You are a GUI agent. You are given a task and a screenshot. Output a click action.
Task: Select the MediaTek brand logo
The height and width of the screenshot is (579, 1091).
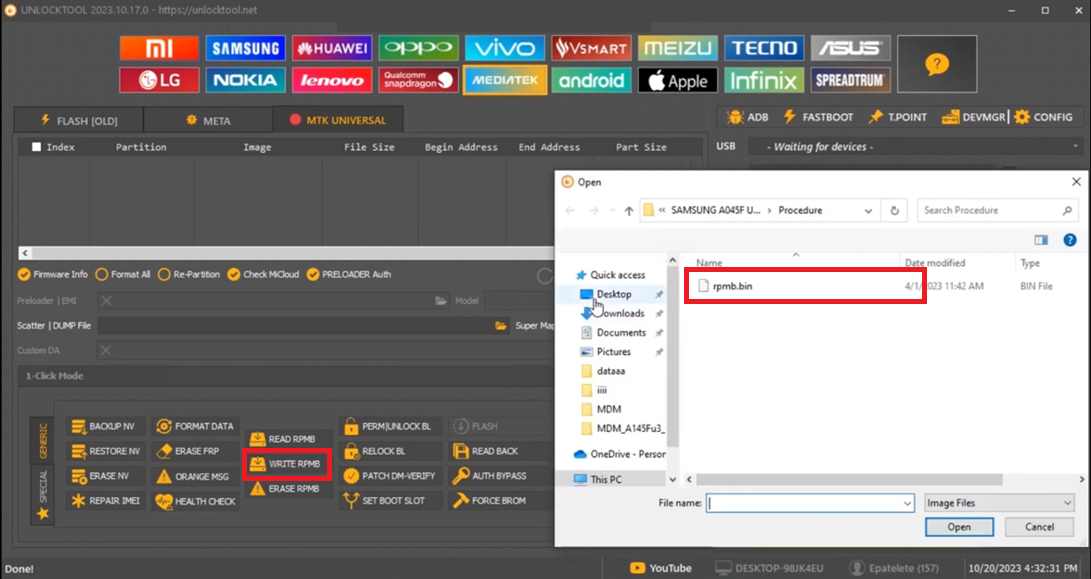504,80
